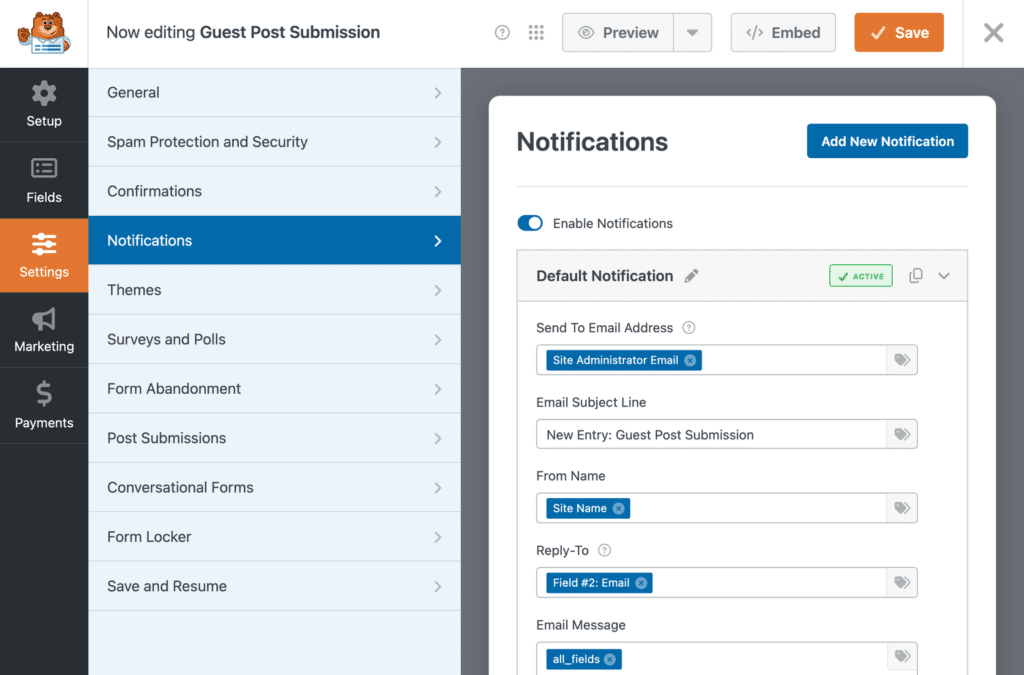Open Payments dollar sign panel
Viewport: 1024px width, 675px height.
[x=44, y=405]
